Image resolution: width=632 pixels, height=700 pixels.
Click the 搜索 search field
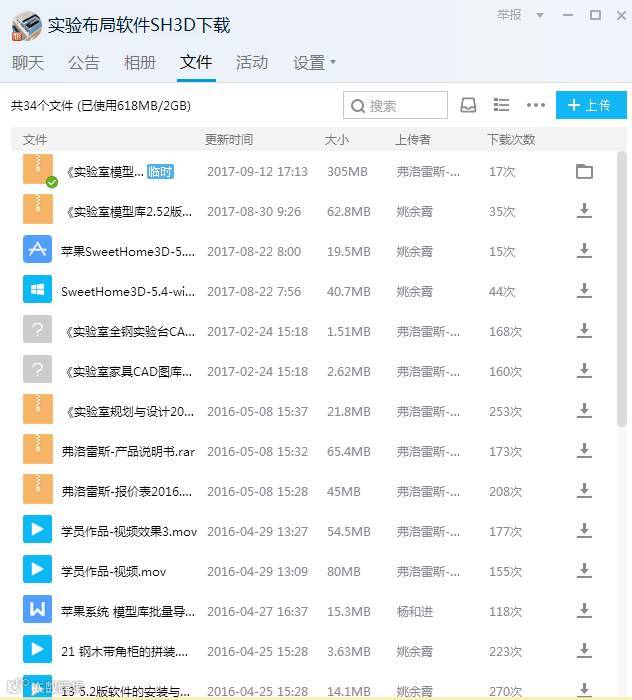pyautogui.click(x=395, y=105)
